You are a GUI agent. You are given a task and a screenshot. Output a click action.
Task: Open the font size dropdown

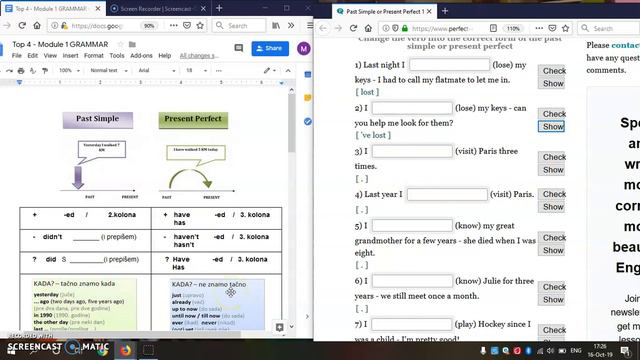(196, 71)
